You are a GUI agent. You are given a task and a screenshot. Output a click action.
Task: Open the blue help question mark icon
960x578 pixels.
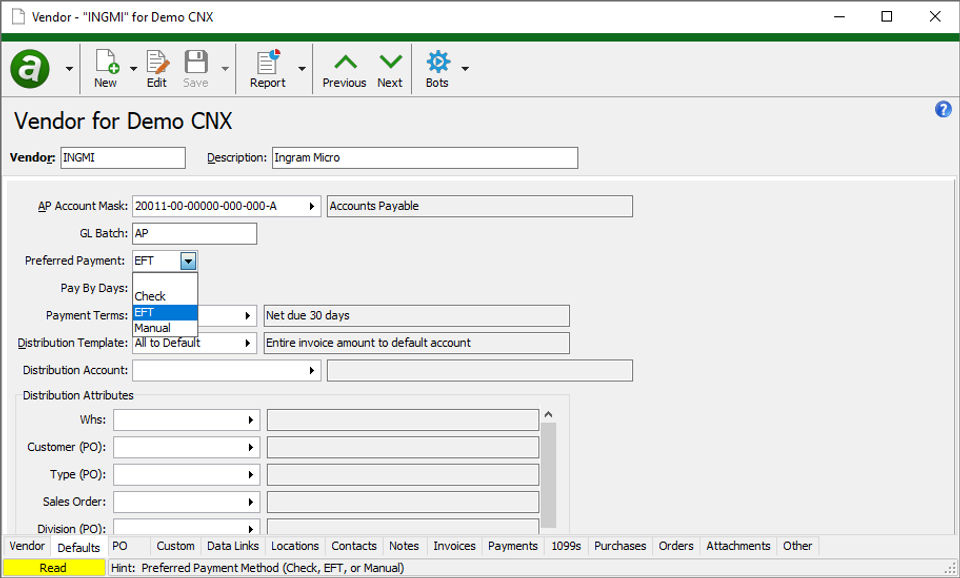pyautogui.click(x=943, y=110)
